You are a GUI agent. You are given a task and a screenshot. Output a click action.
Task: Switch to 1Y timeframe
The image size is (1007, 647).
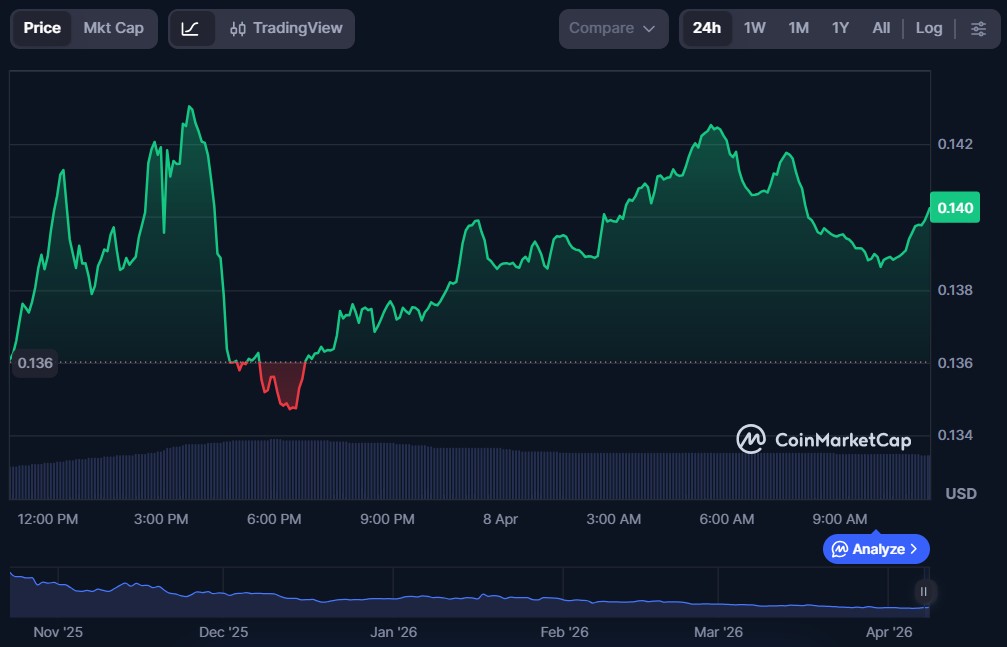click(840, 28)
